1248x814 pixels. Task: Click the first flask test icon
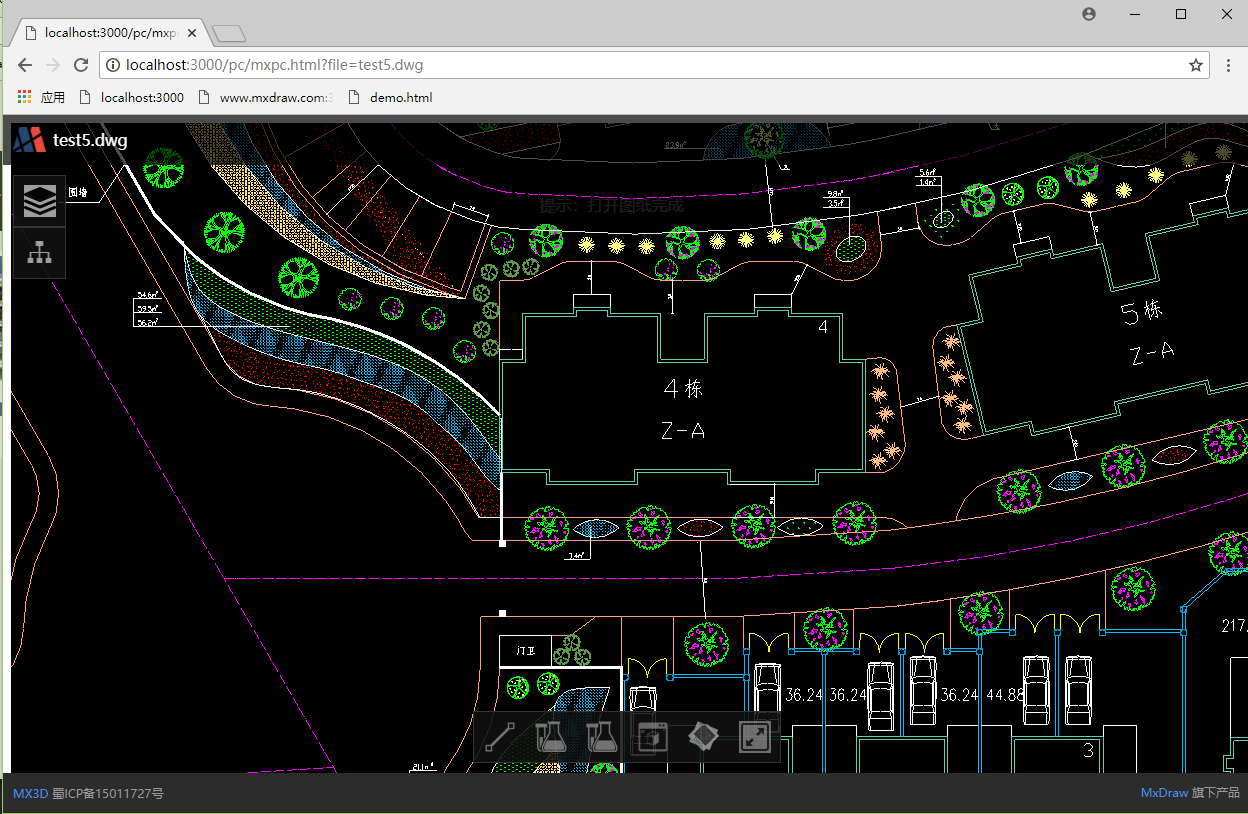pos(550,738)
